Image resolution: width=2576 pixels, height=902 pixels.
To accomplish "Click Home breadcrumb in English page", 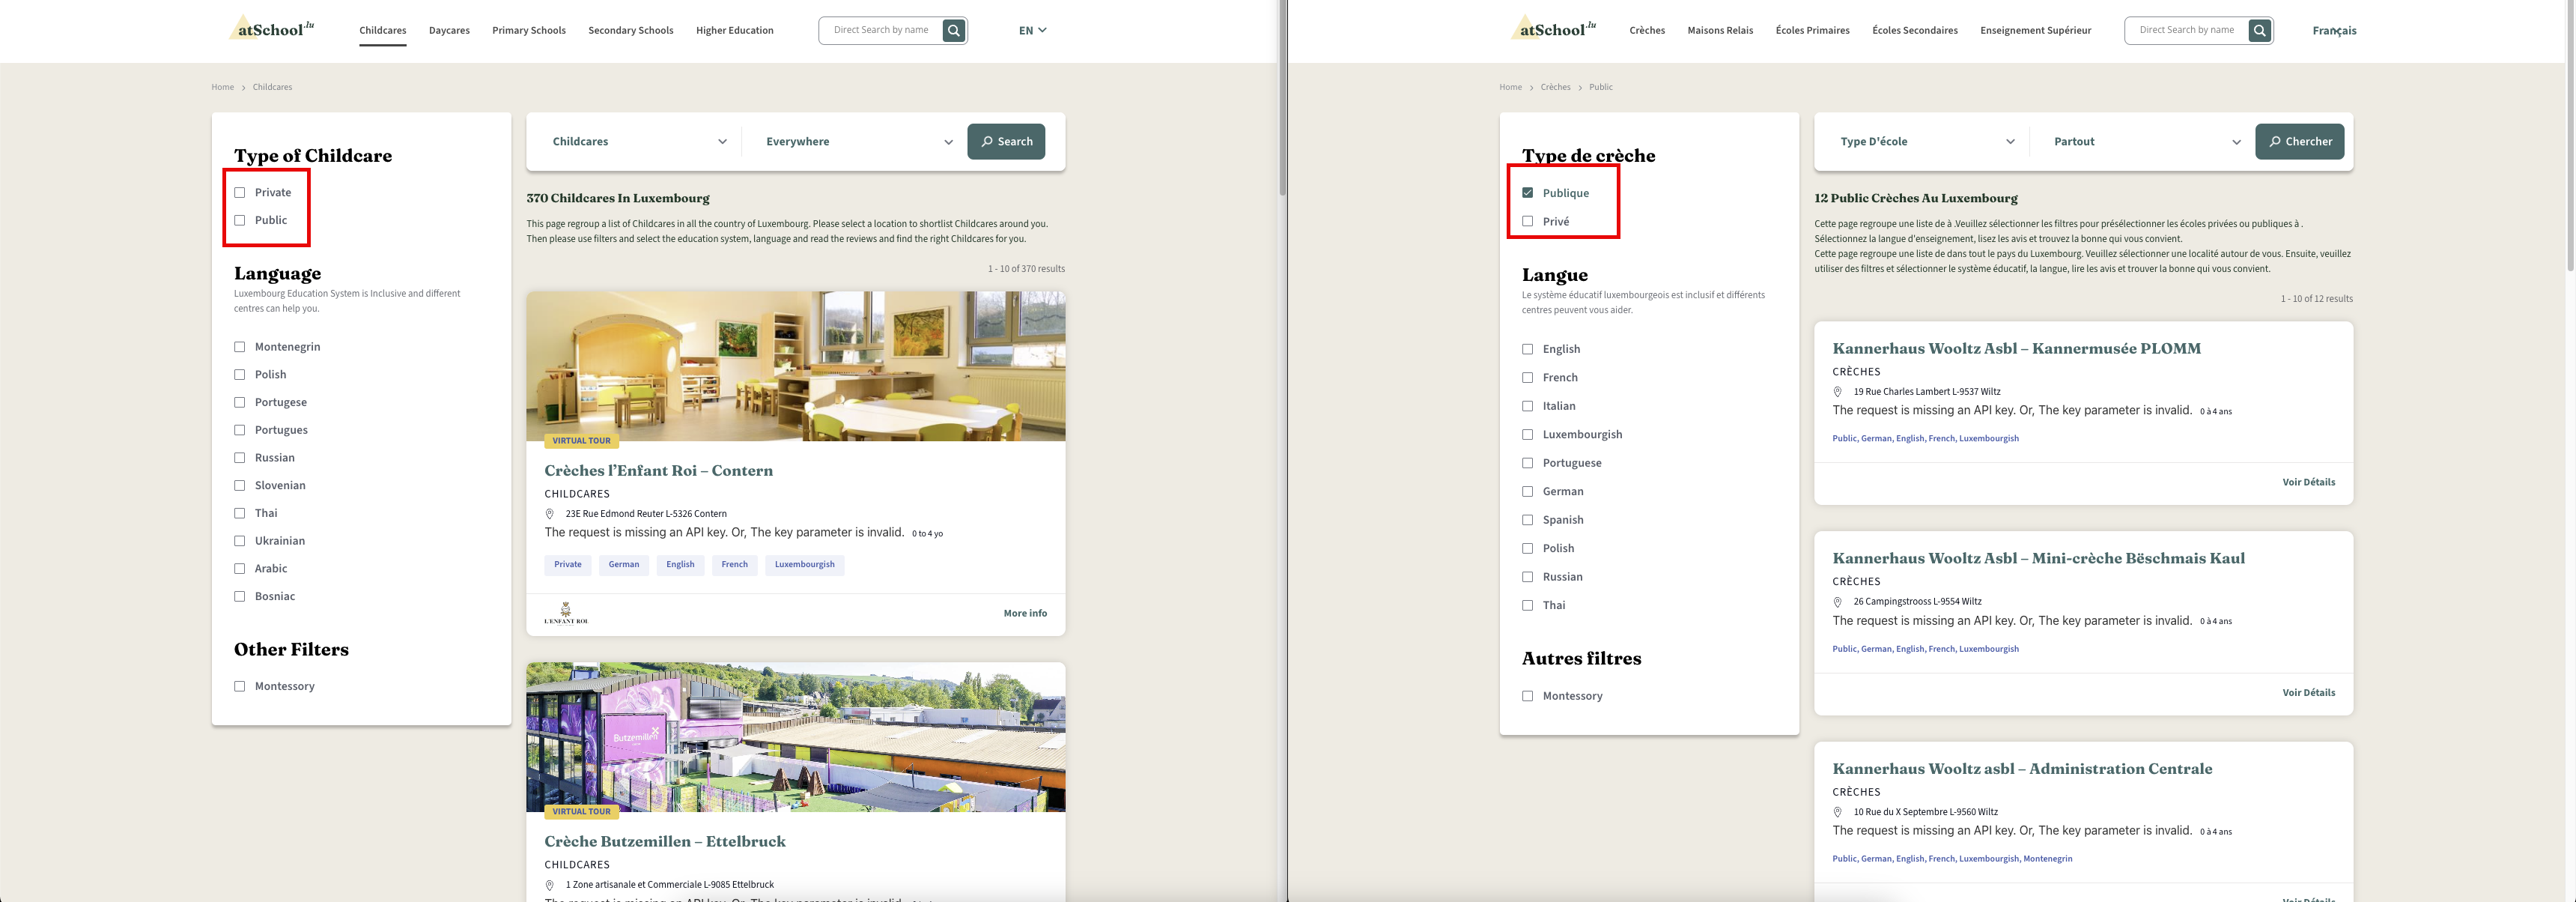I will pyautogui.click(x=222, y=87).
